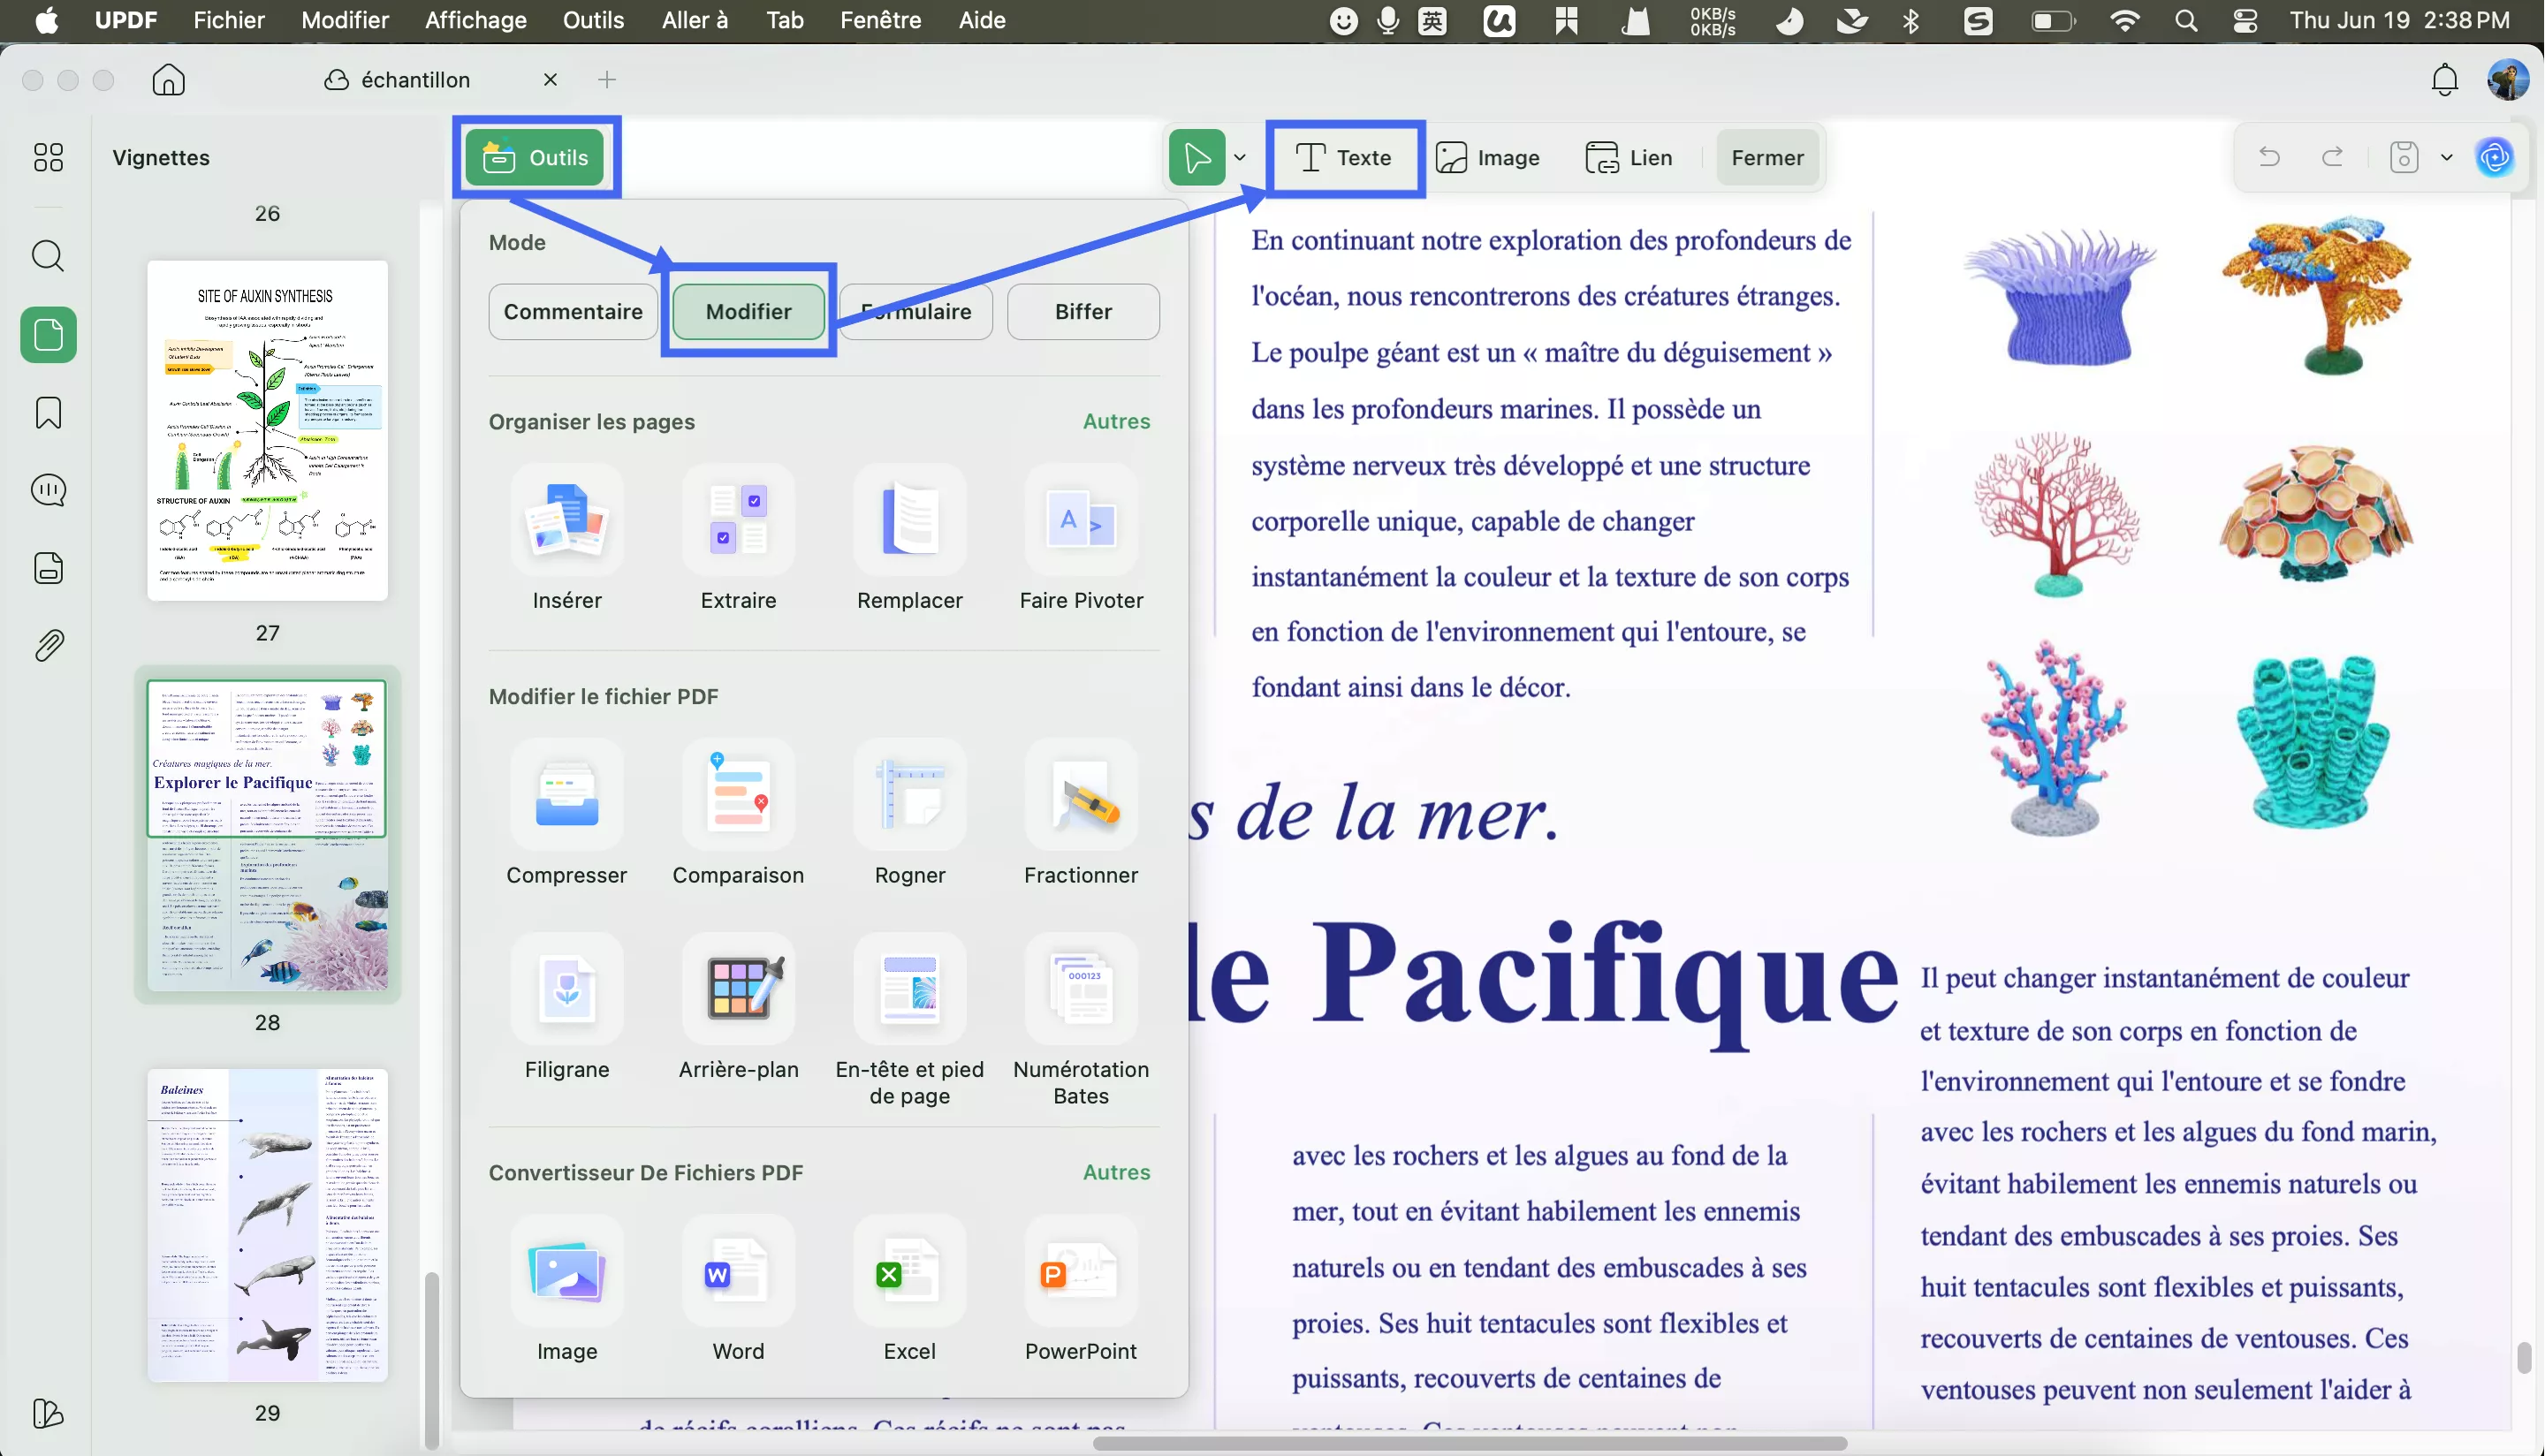Select page 29 thumbnail

(x=267, y=1225)
